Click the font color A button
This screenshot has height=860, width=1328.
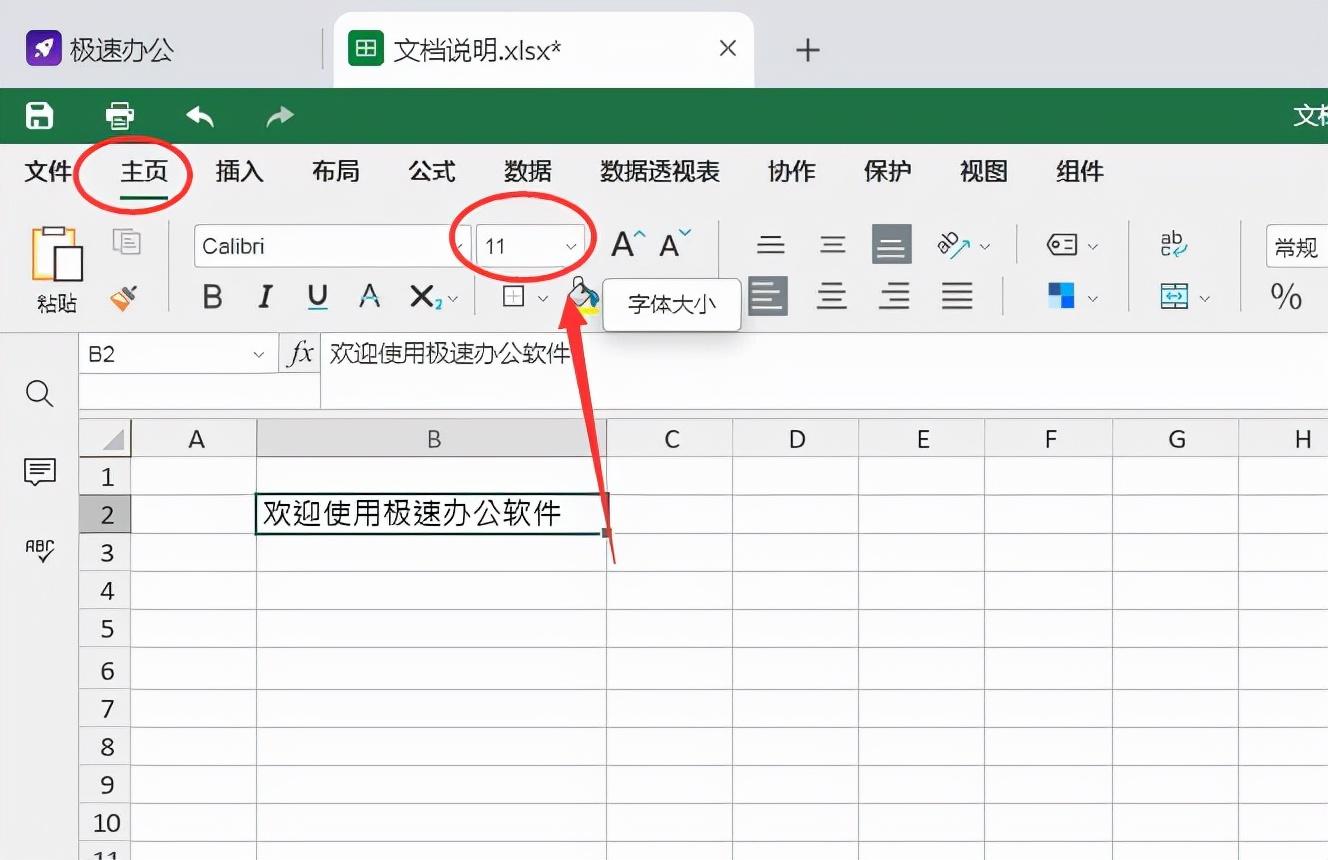coord(370,297)
